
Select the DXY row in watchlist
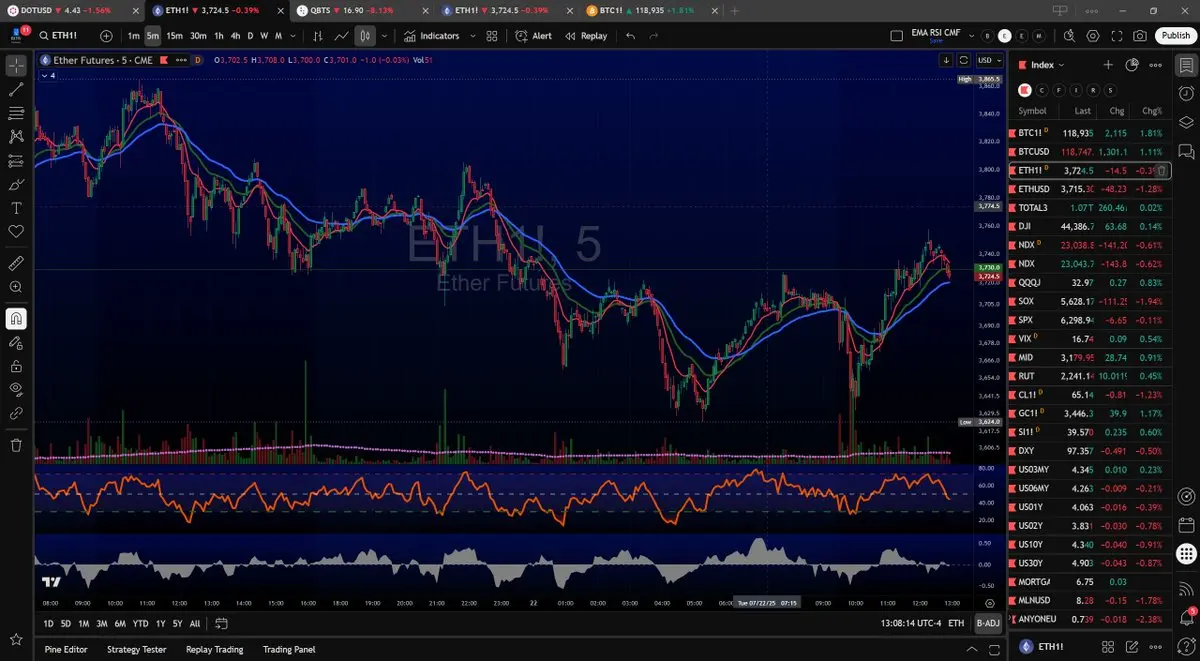[x=1091, y=451]
